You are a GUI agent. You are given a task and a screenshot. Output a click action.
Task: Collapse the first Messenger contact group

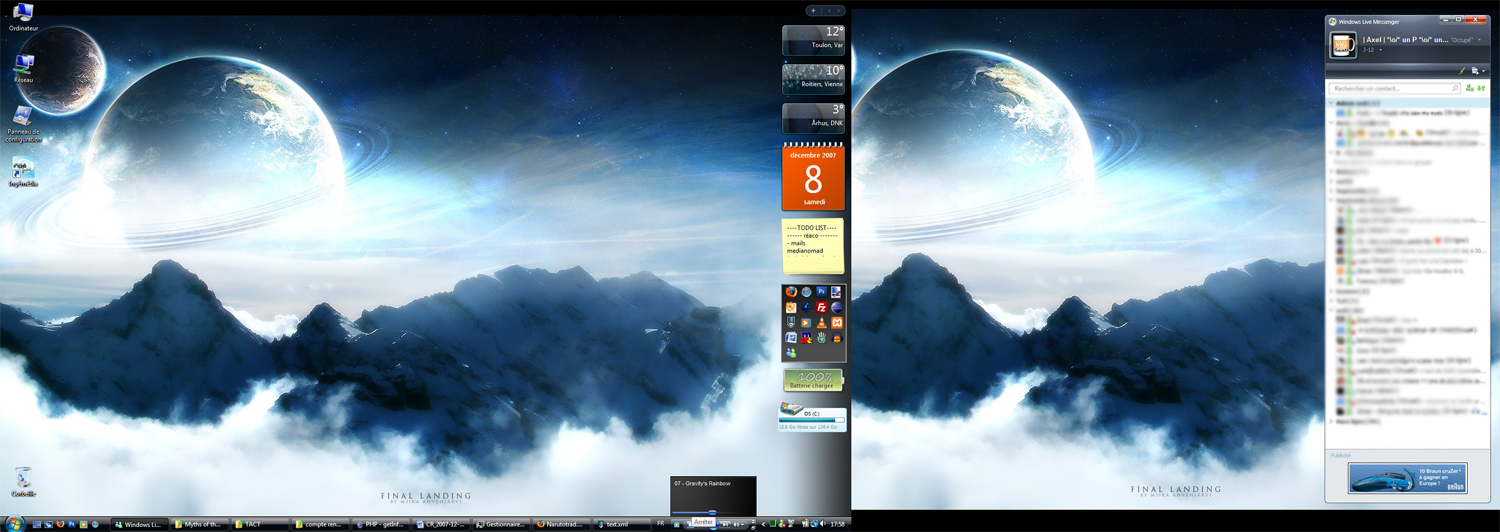1332,103
